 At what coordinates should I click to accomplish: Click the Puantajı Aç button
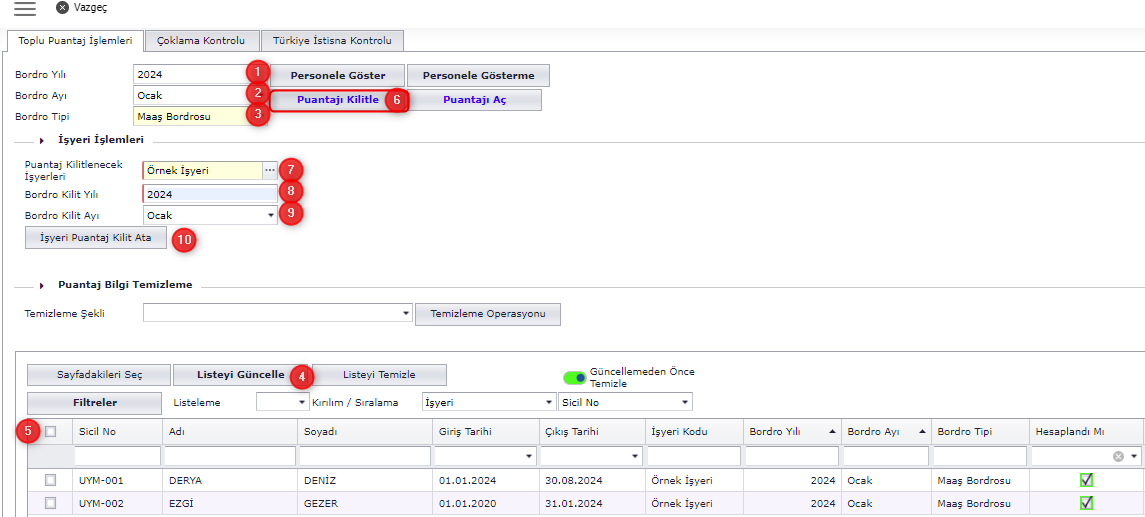click(x=474, y=100)
